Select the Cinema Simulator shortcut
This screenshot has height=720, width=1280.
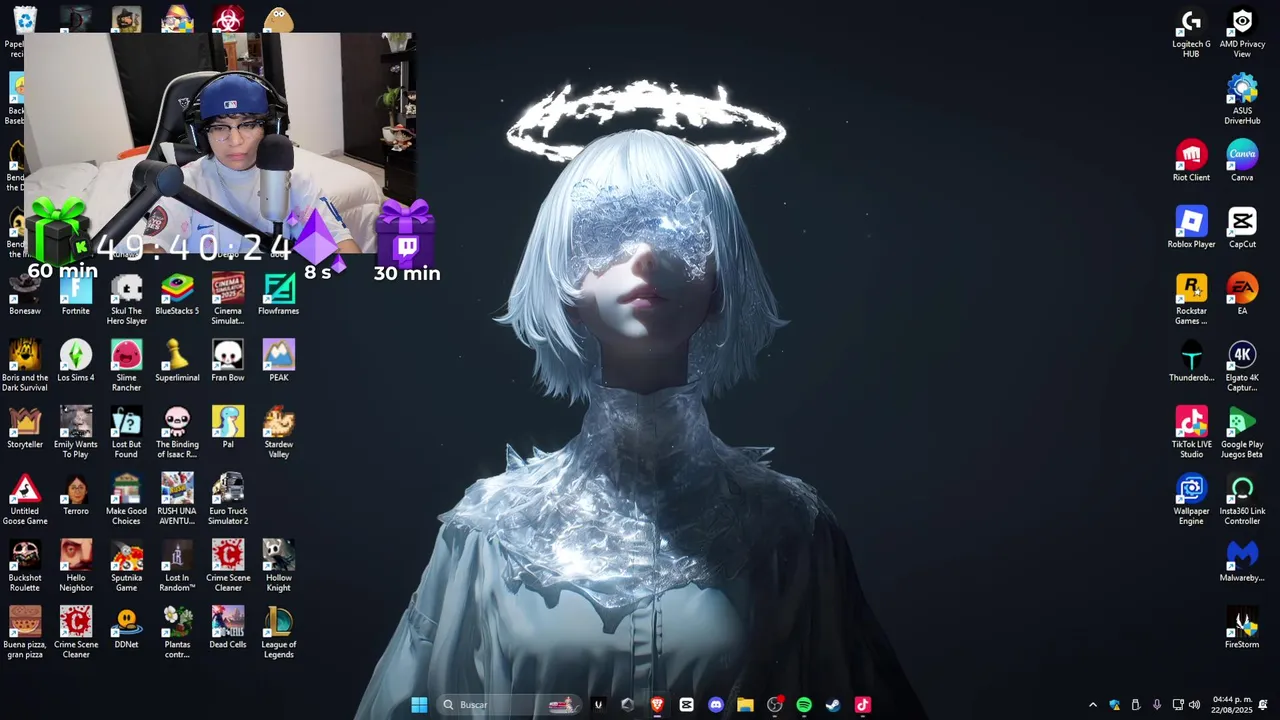click(x=228, y=300)
